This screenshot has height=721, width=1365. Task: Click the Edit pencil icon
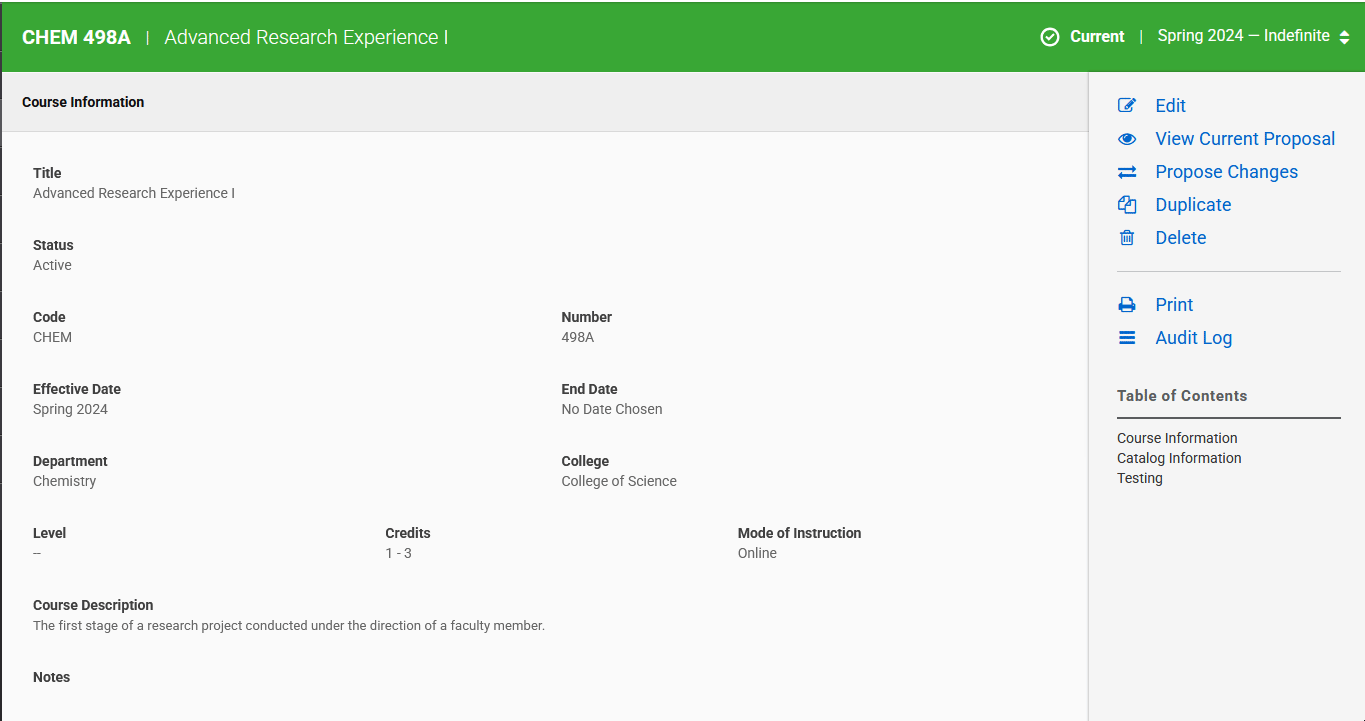(x=1127, y=106)
